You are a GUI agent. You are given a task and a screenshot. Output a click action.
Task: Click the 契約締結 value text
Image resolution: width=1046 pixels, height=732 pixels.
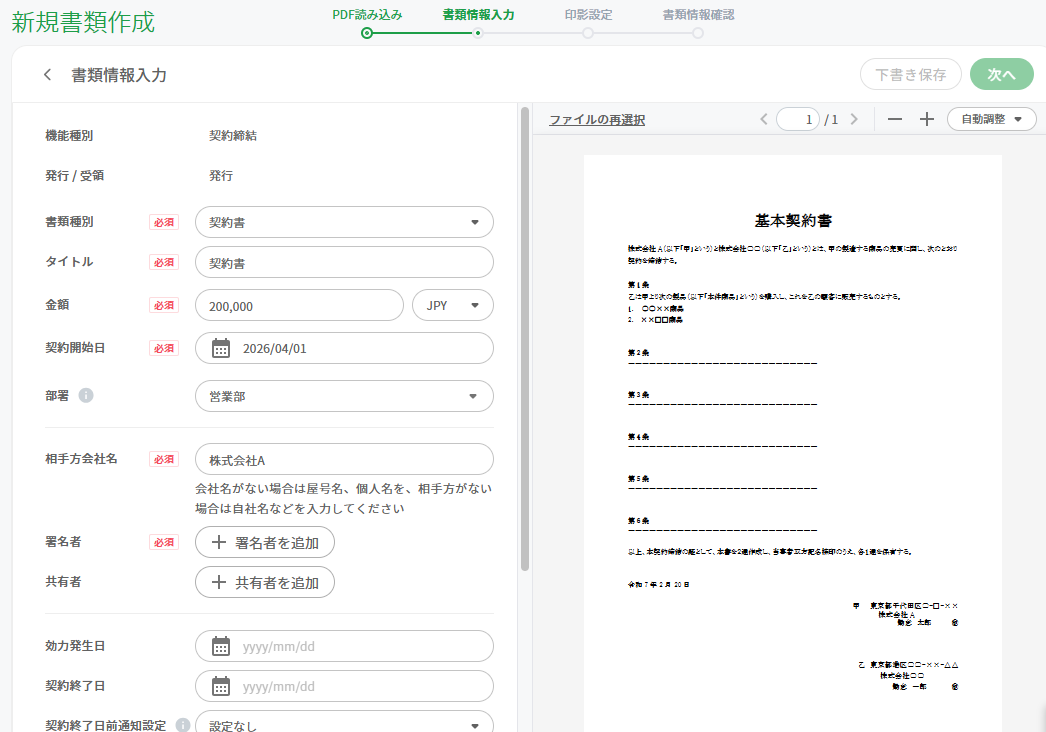(x=233, y=135)
